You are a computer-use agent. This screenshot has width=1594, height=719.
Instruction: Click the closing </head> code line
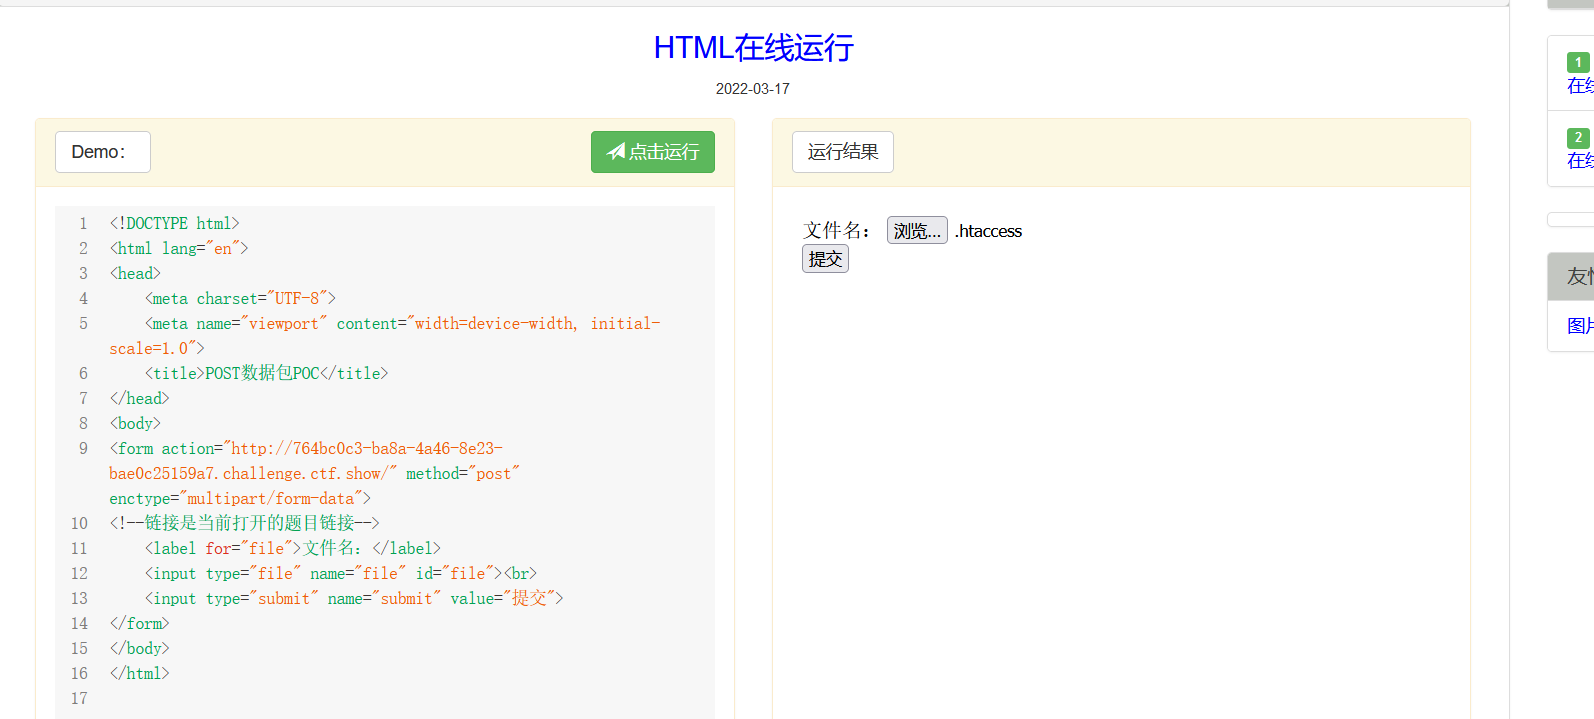click(x=139, y=398)
